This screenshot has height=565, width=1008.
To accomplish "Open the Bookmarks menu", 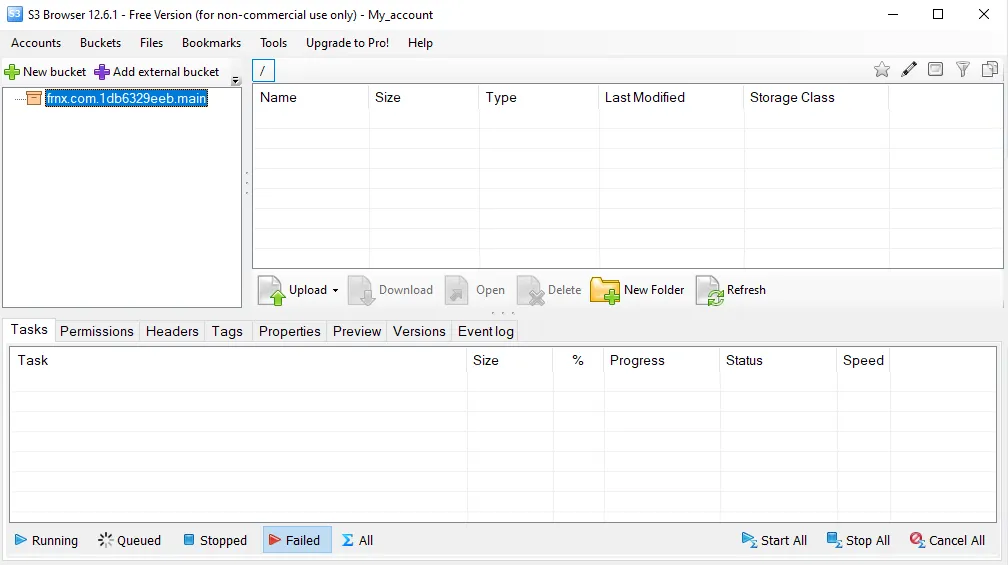I will [212, 43].
